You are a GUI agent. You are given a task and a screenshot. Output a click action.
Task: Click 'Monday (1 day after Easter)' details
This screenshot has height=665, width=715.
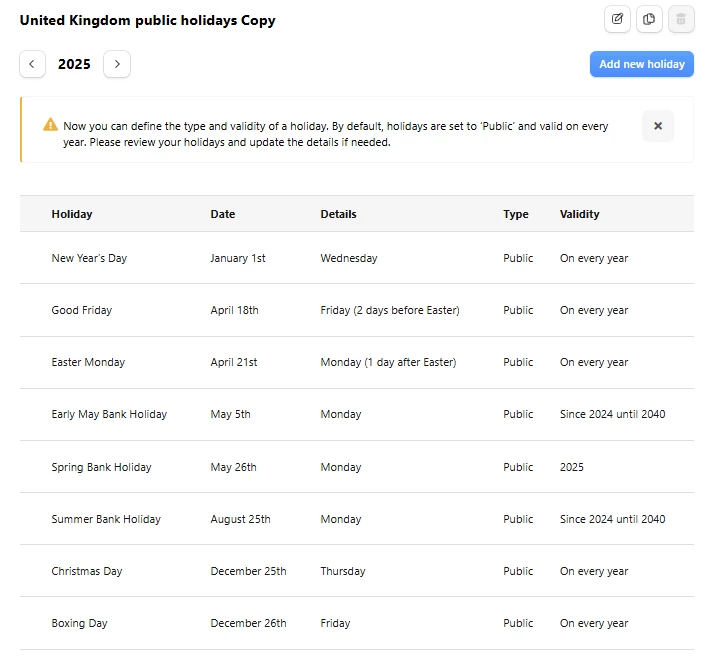click(x=388, y=362)
